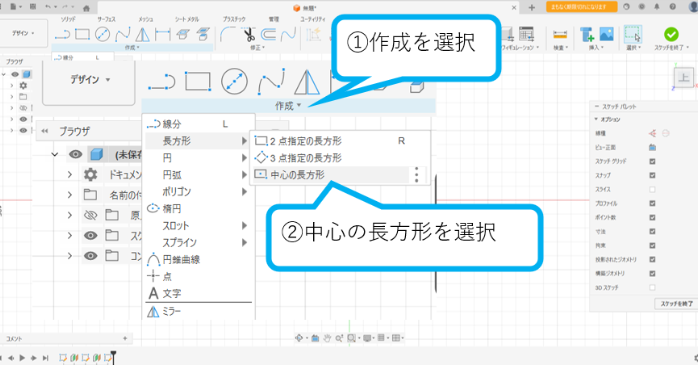
Task: Toggle the スナップ checkbox
Action: (x=652, y=175)
